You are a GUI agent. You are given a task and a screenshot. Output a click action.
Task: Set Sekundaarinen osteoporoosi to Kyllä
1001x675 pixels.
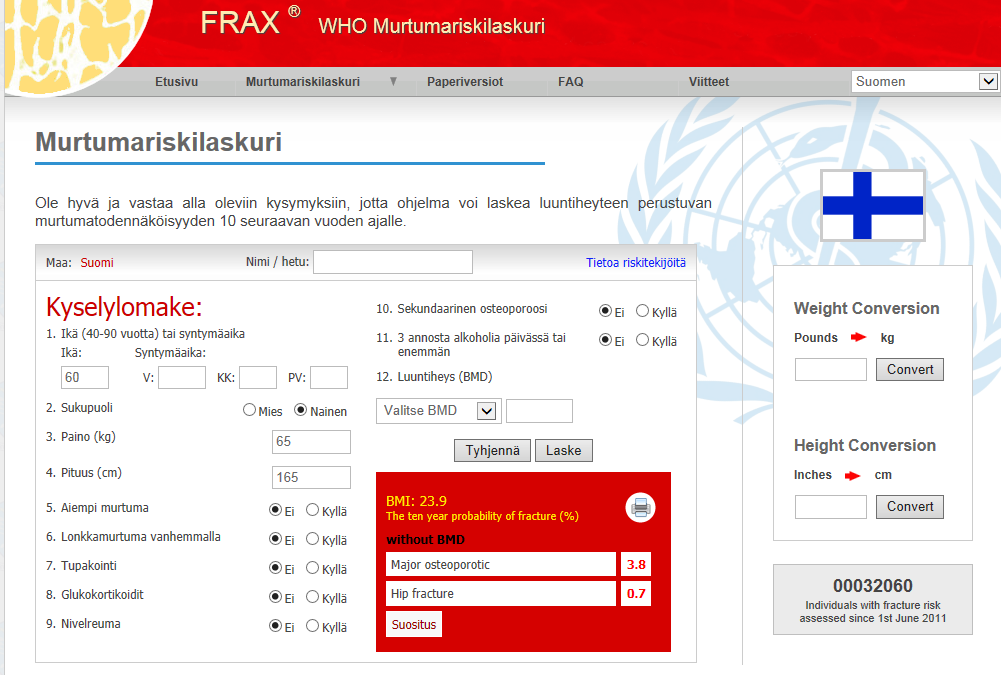642,311
